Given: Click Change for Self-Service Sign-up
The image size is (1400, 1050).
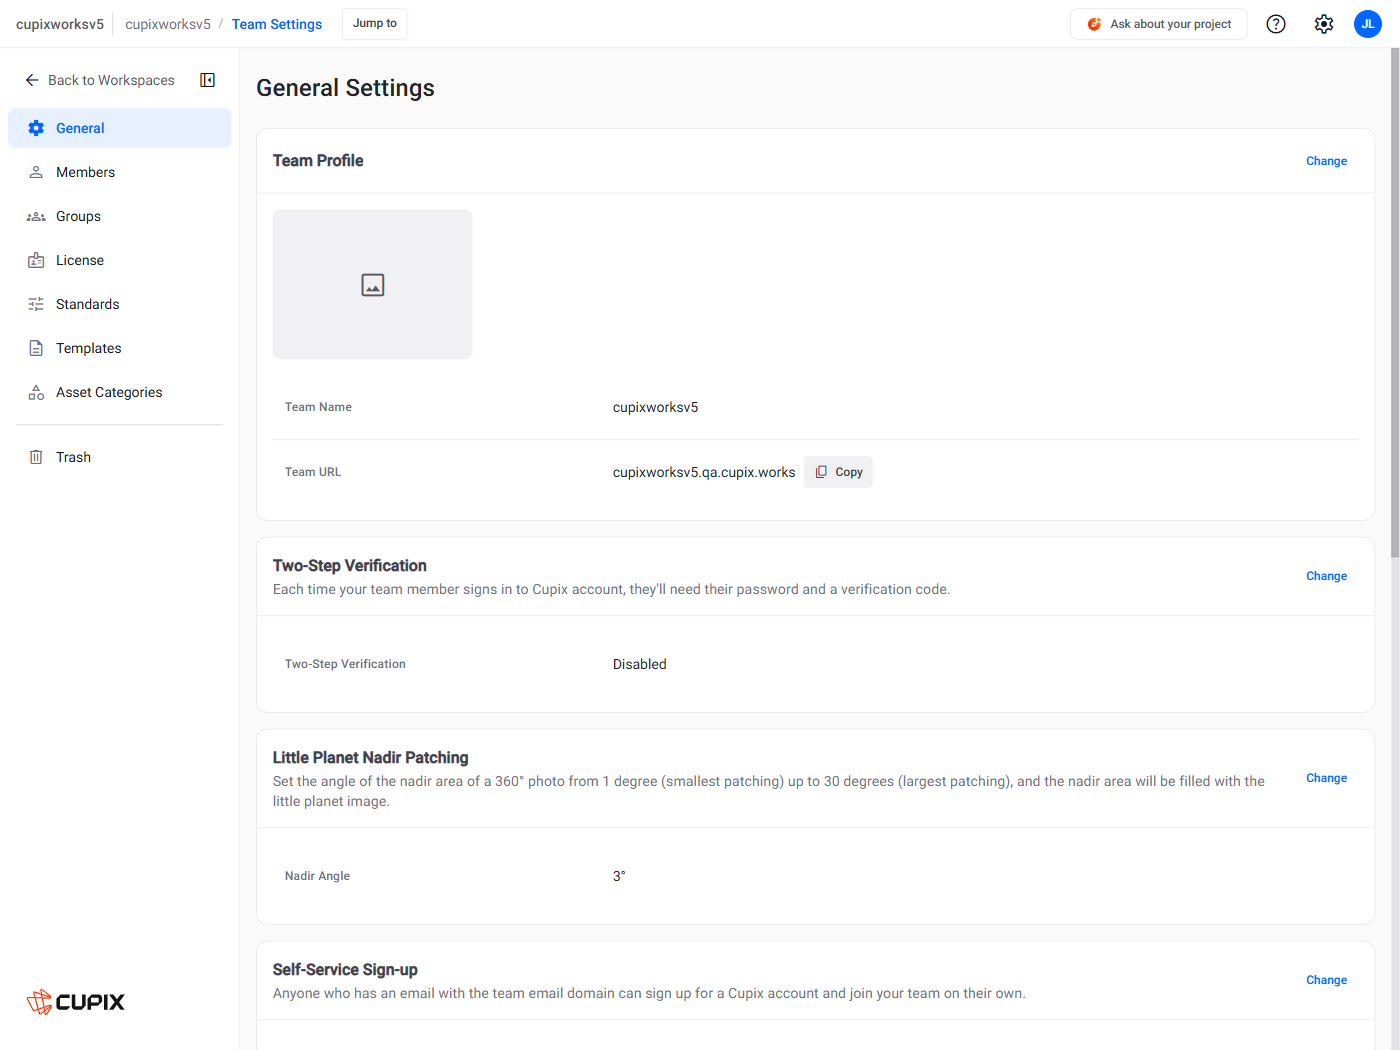Looking at the screenshot, I should pos(1326,980).
